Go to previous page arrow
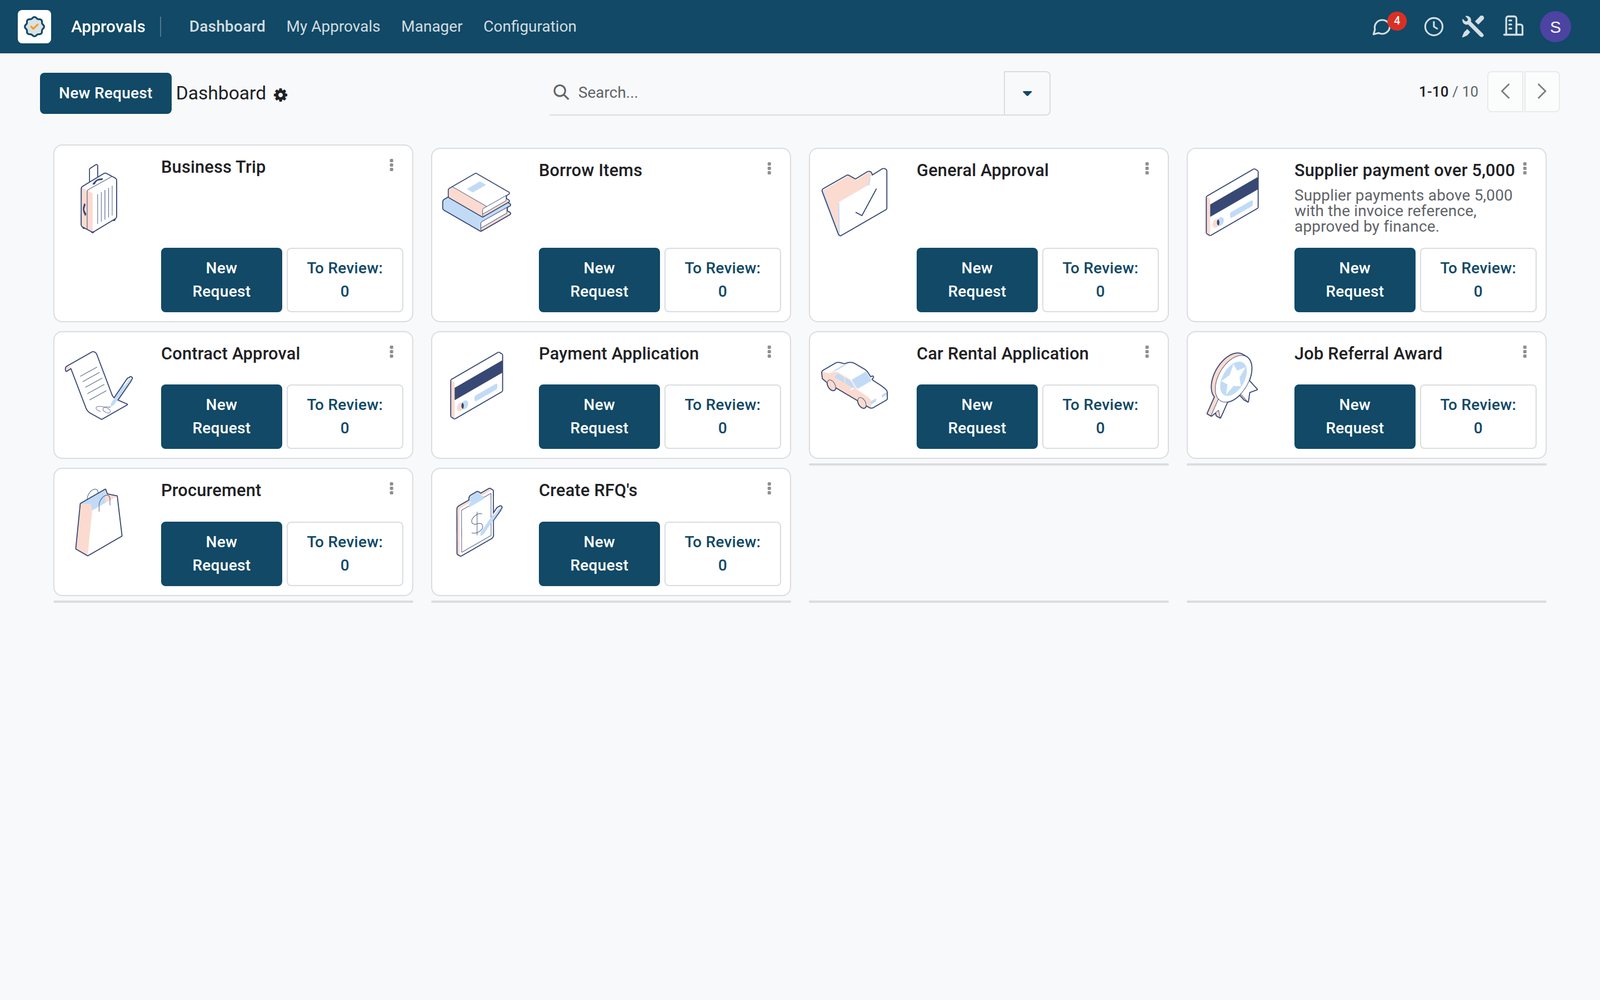The height and width of the screenshot is (1000, 1600). (x=1505, y=92)
